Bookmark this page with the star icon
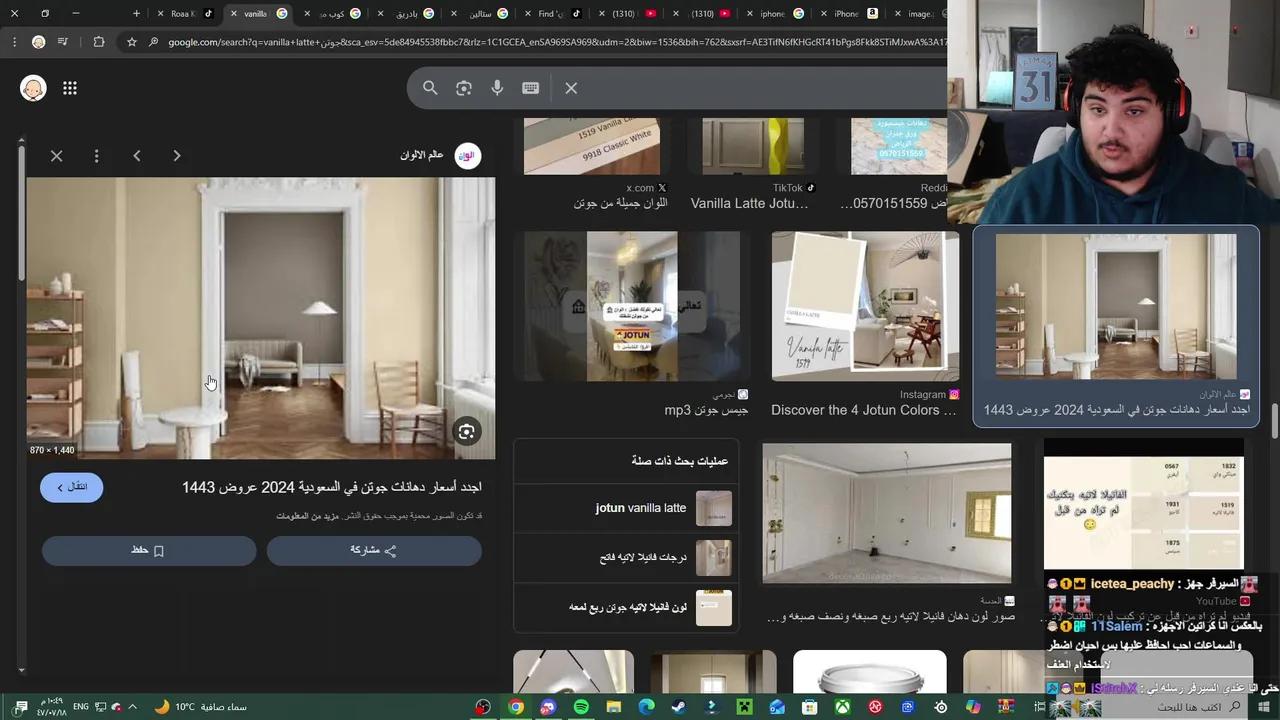 click(x=131, y=42)
